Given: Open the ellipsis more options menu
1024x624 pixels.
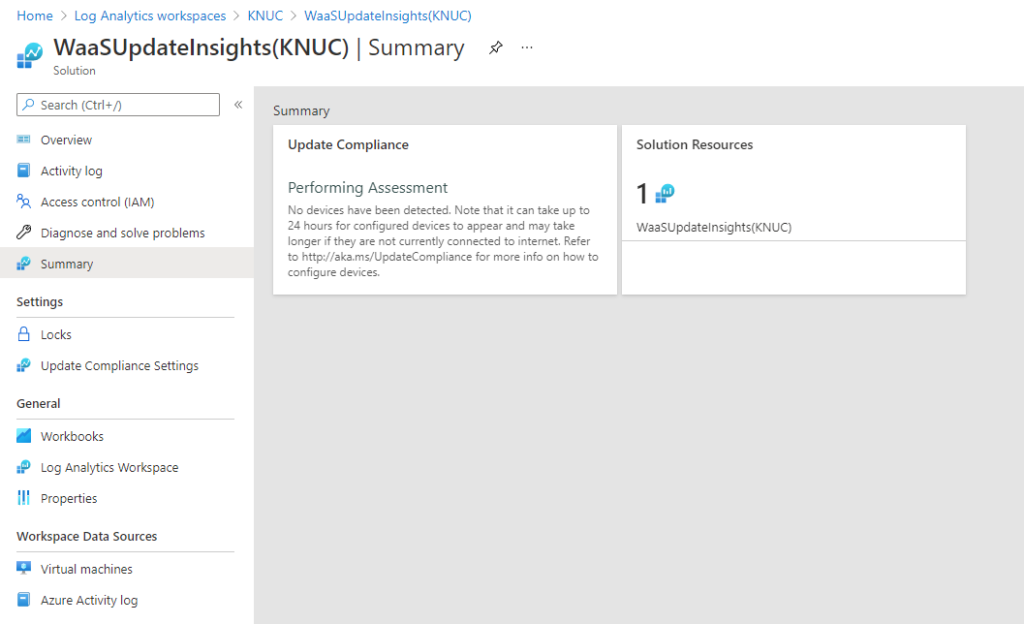Looking at the screenshot, I should point(527,48).
